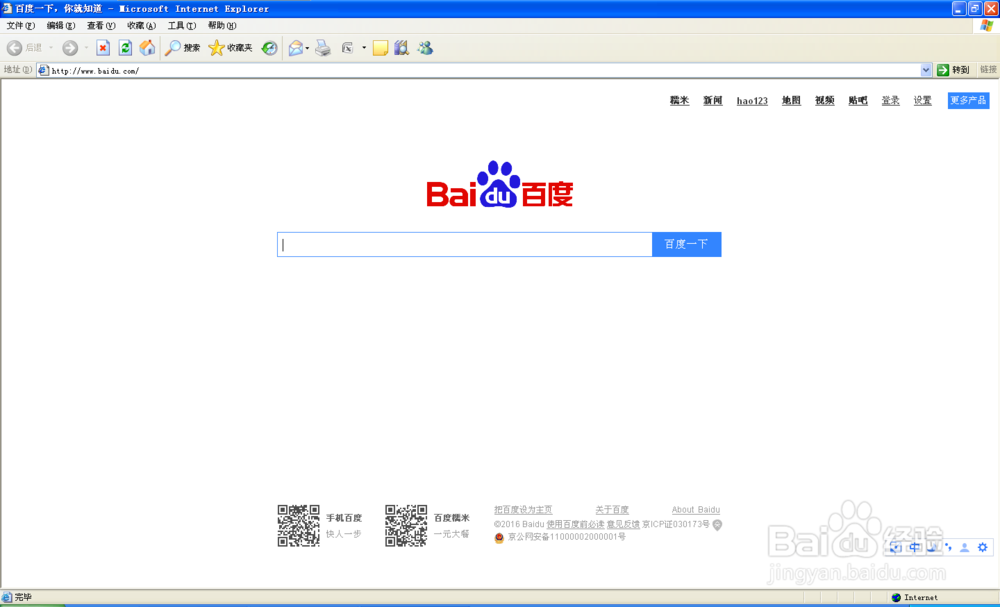Go to the Home page icon

click(x=147, y=48)
